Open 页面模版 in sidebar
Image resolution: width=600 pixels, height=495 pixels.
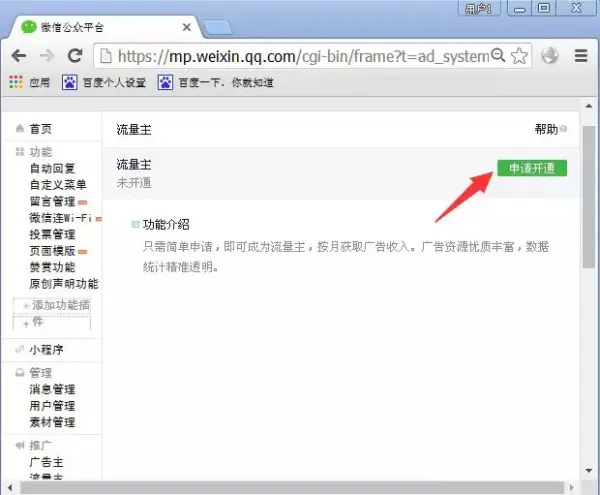point(52,251)
